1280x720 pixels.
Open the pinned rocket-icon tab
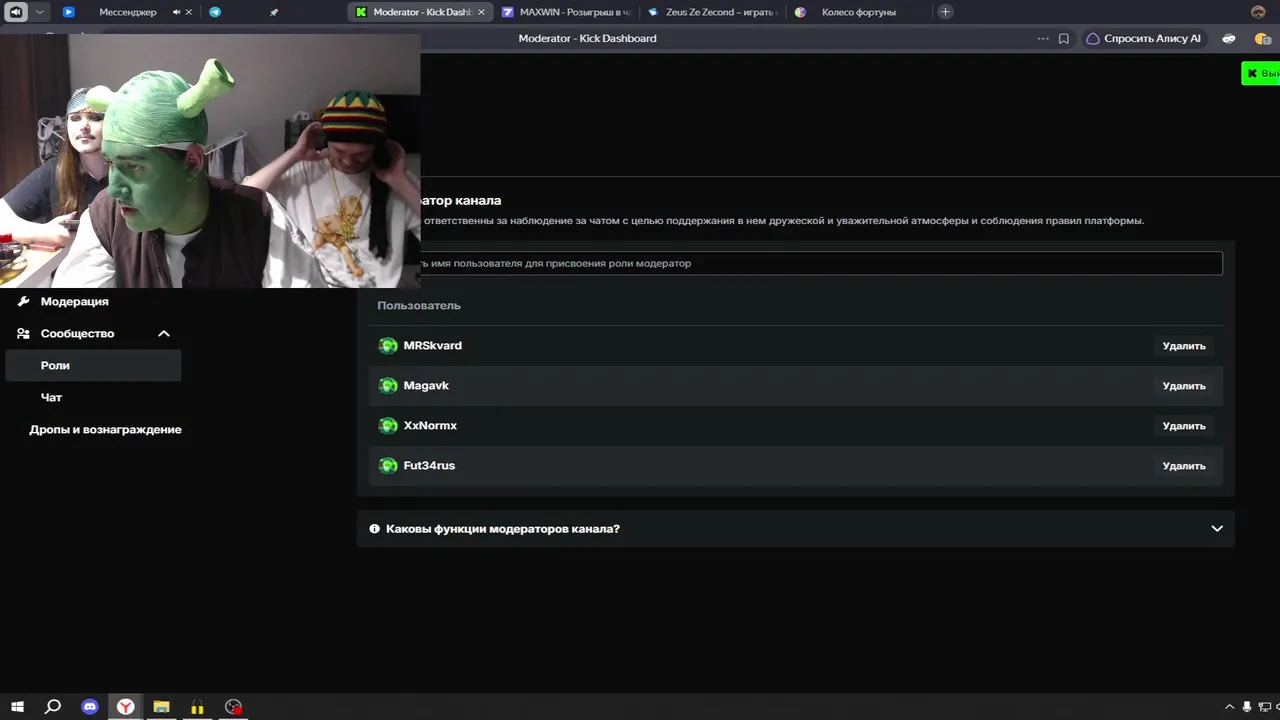tap(274, 12)
